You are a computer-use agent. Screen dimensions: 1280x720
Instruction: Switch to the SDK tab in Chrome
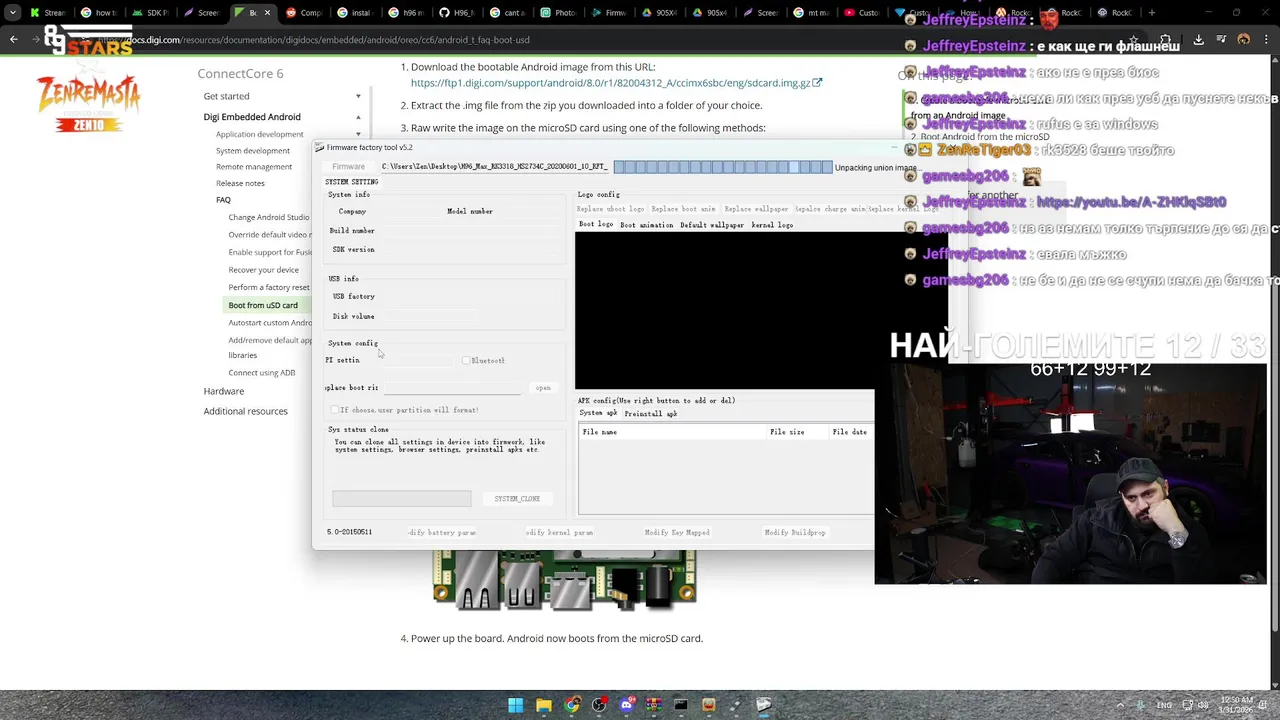point(149,13)
